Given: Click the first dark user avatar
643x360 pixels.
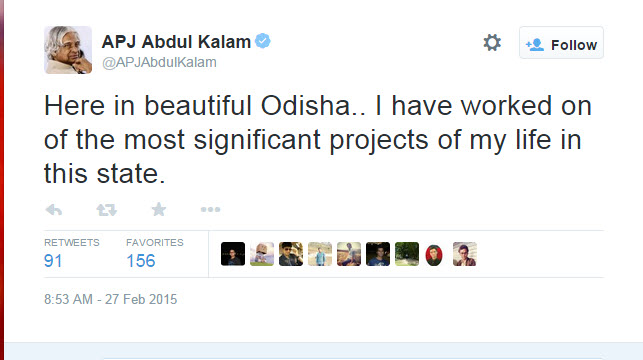Looking at the screenshot, I should [233, 254].
